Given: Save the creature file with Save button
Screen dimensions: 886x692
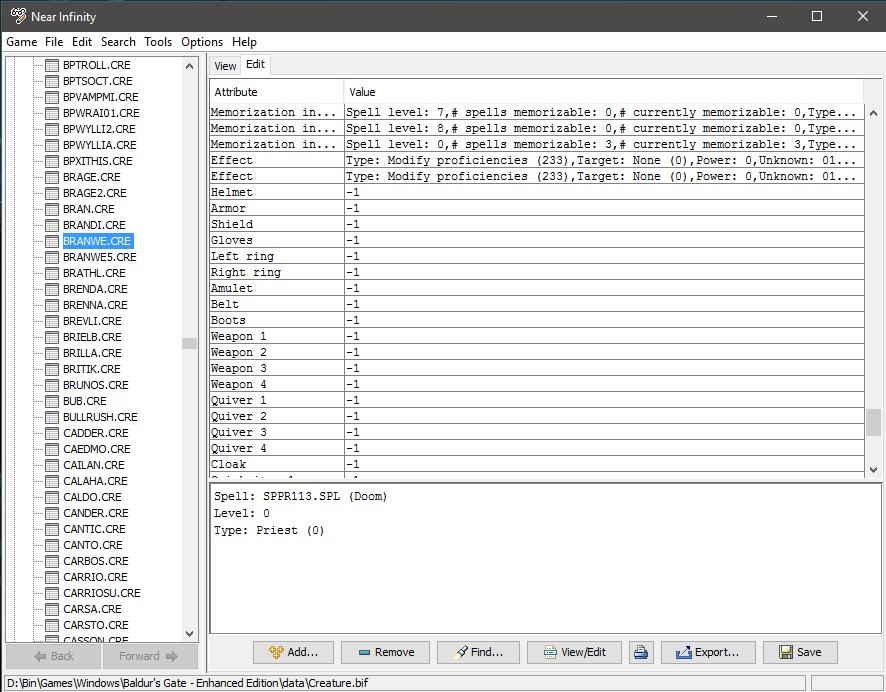Looking at the screenshot, I should tap(800, 652).
